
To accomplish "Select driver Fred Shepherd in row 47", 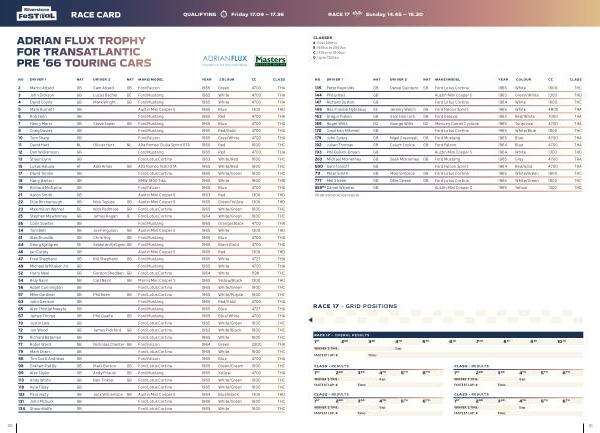I will coord(43,259).
